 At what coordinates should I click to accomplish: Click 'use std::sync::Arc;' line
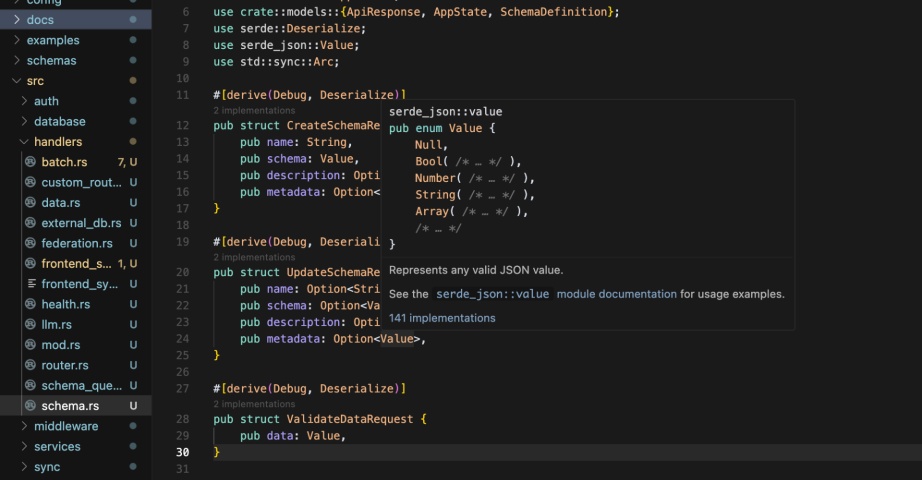click(276, 62)
